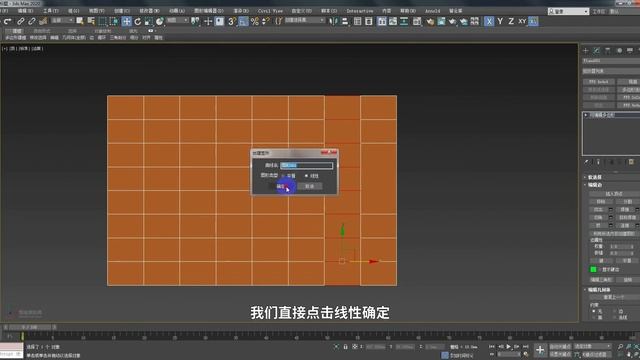Image resolution: width=640 pixels, height=360 pixels.
Task: Open the Curve Editor icon
Action: [x=393, y=21]
